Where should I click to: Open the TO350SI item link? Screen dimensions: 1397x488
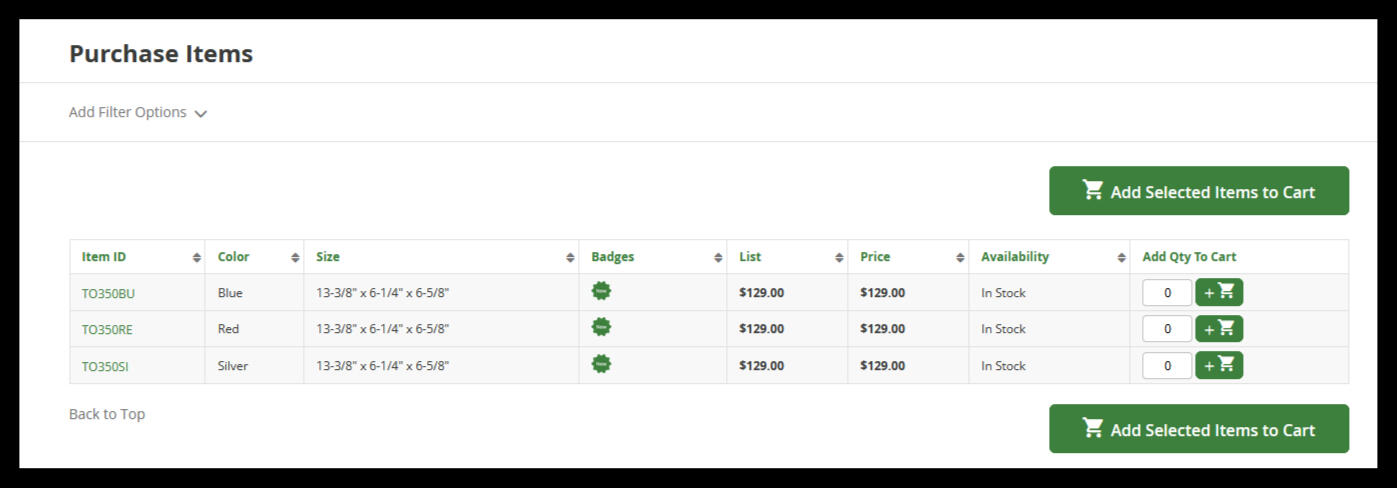coord(105,367)
